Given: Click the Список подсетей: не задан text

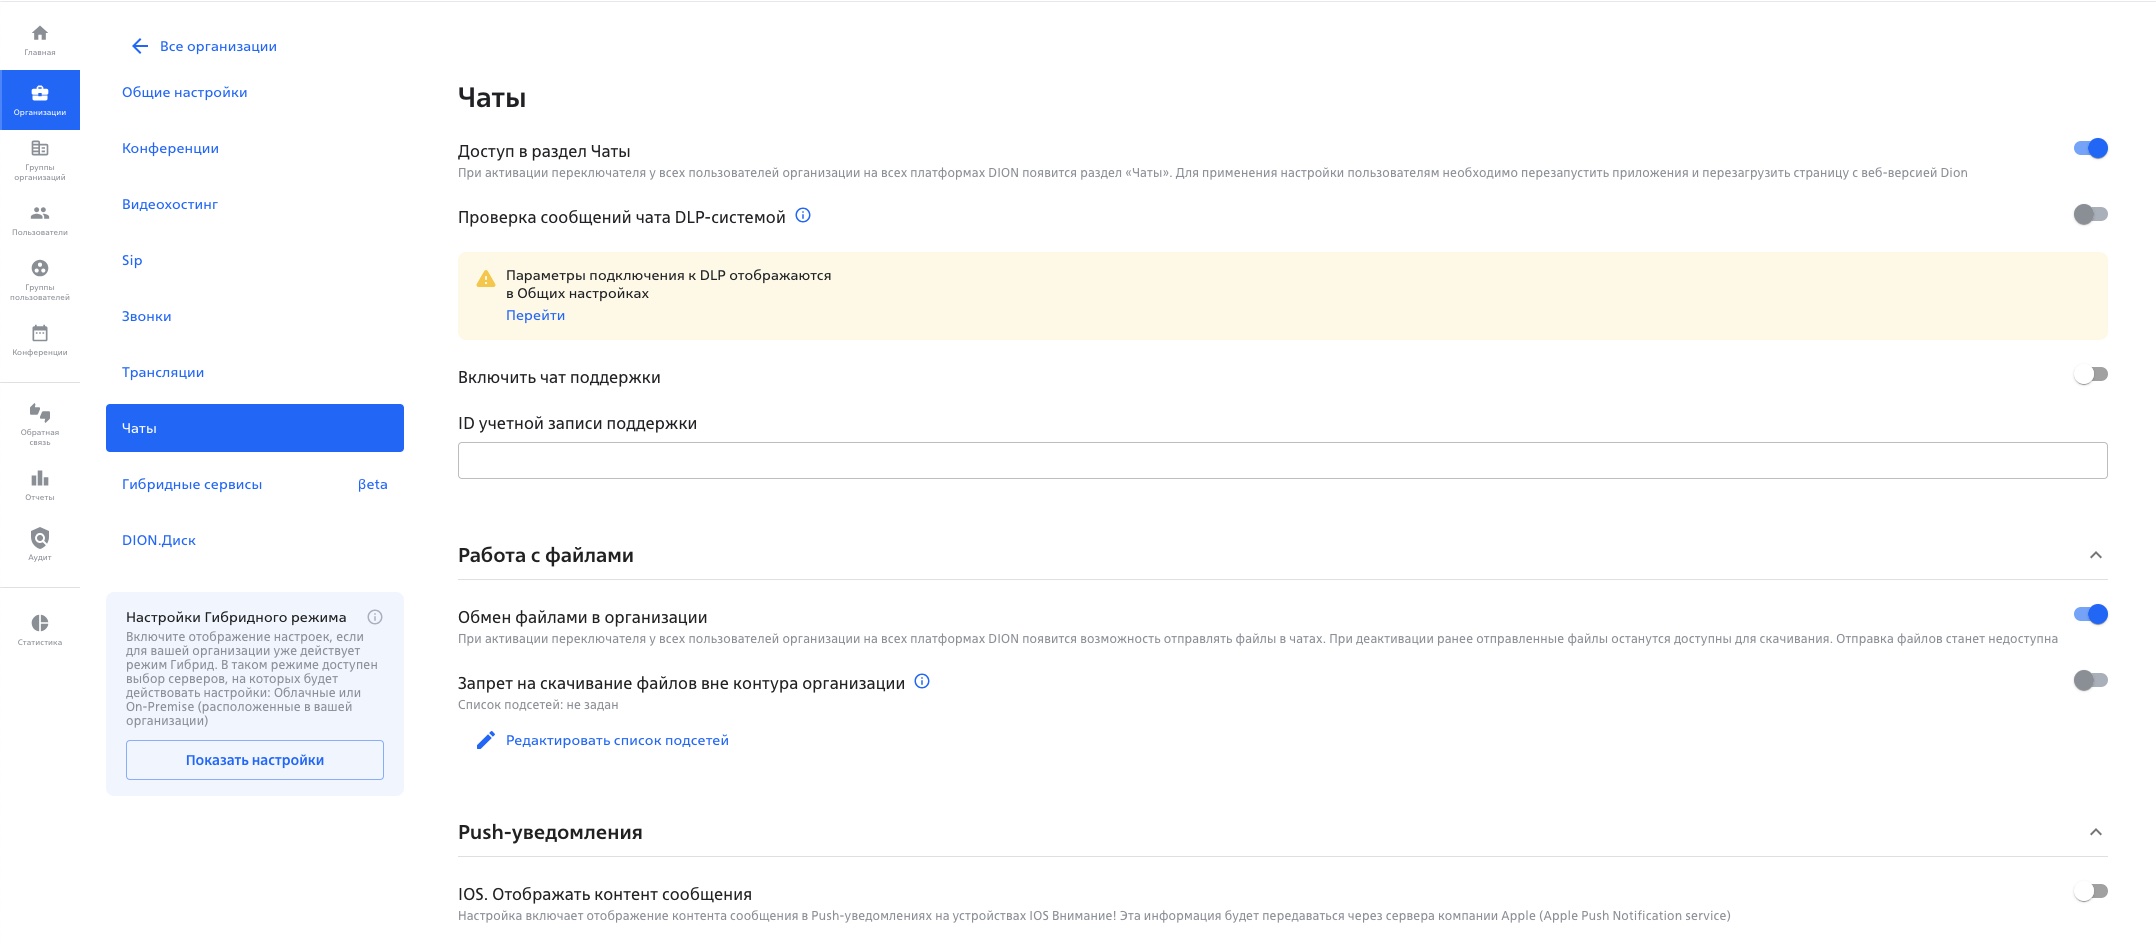Looking at the screenshot, I should (538, 705).
